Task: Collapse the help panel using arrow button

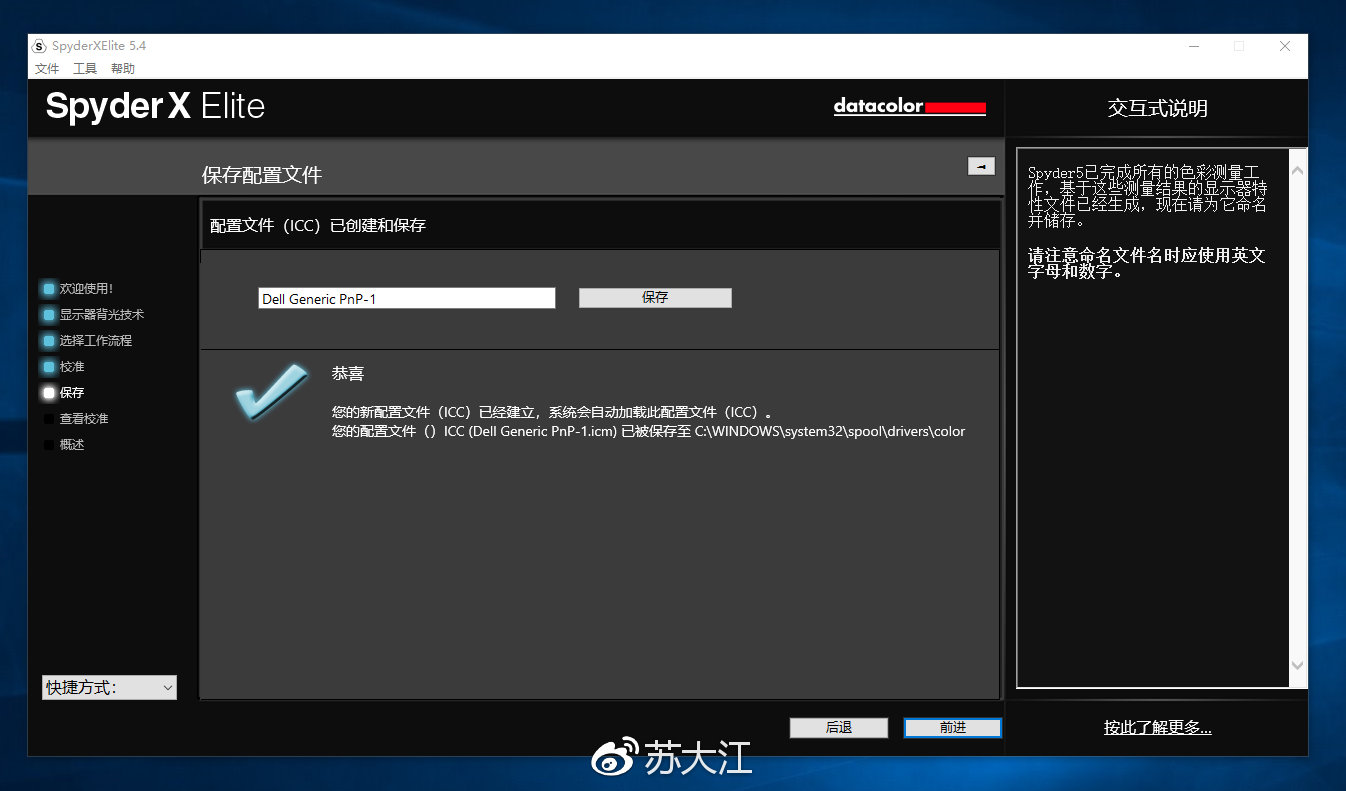Action: tap(981, 166)
